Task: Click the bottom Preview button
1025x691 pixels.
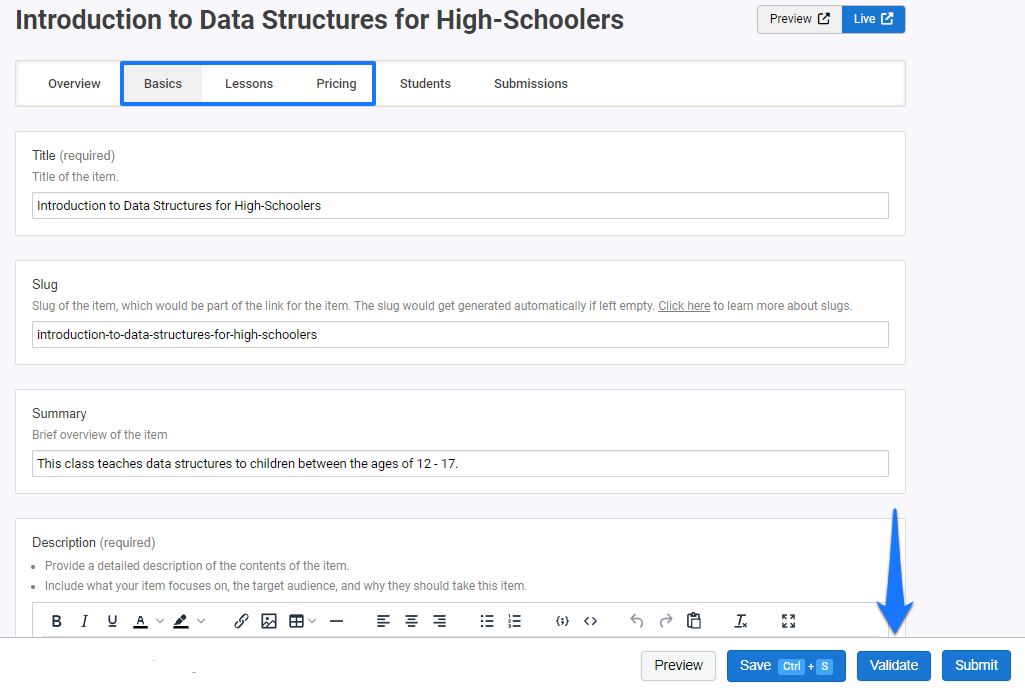Action: point(679,666)
